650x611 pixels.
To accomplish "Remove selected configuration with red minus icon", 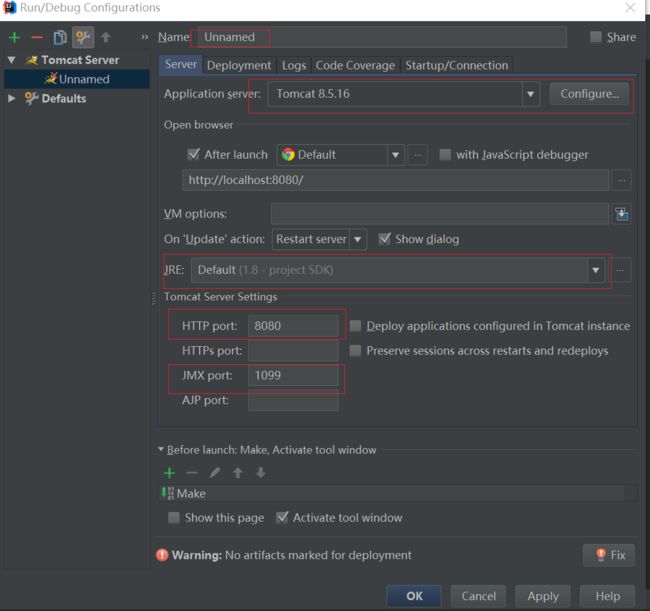I will (37, 38).
